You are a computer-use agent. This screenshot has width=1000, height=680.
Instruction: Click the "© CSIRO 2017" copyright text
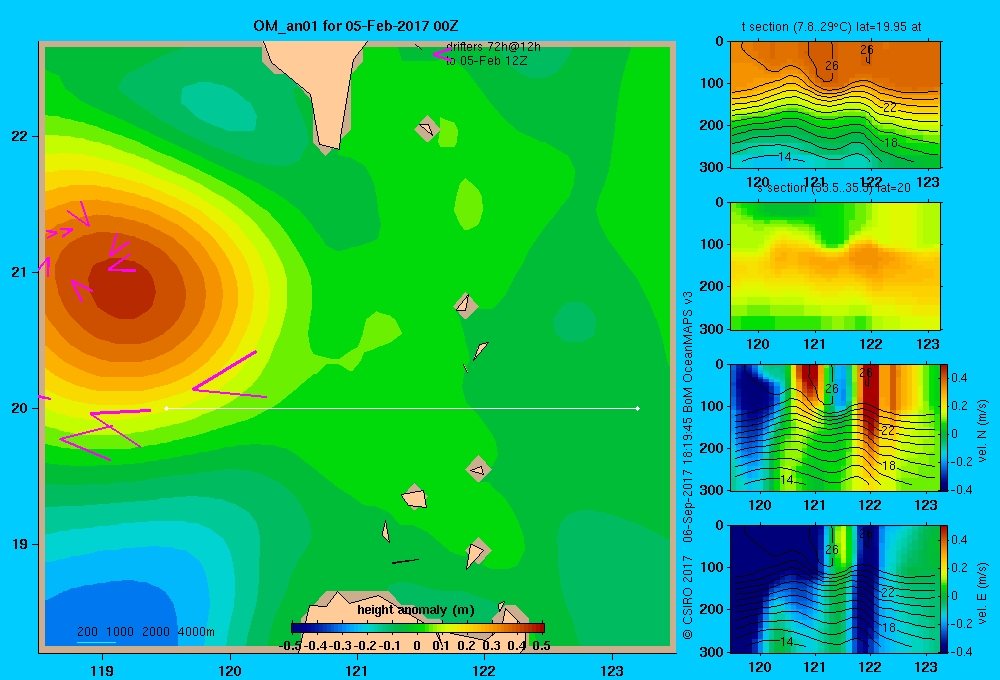point(688,598)
